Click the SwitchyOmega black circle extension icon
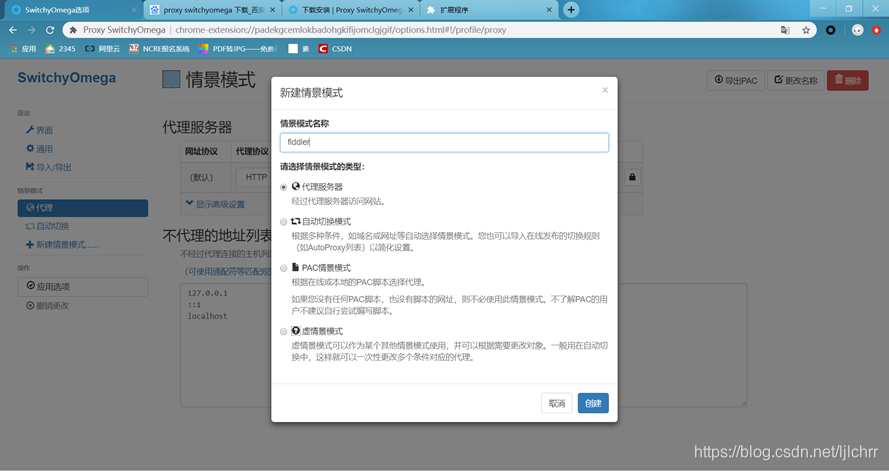The height and width of the screenshot is (471, 889). [831, 30]
